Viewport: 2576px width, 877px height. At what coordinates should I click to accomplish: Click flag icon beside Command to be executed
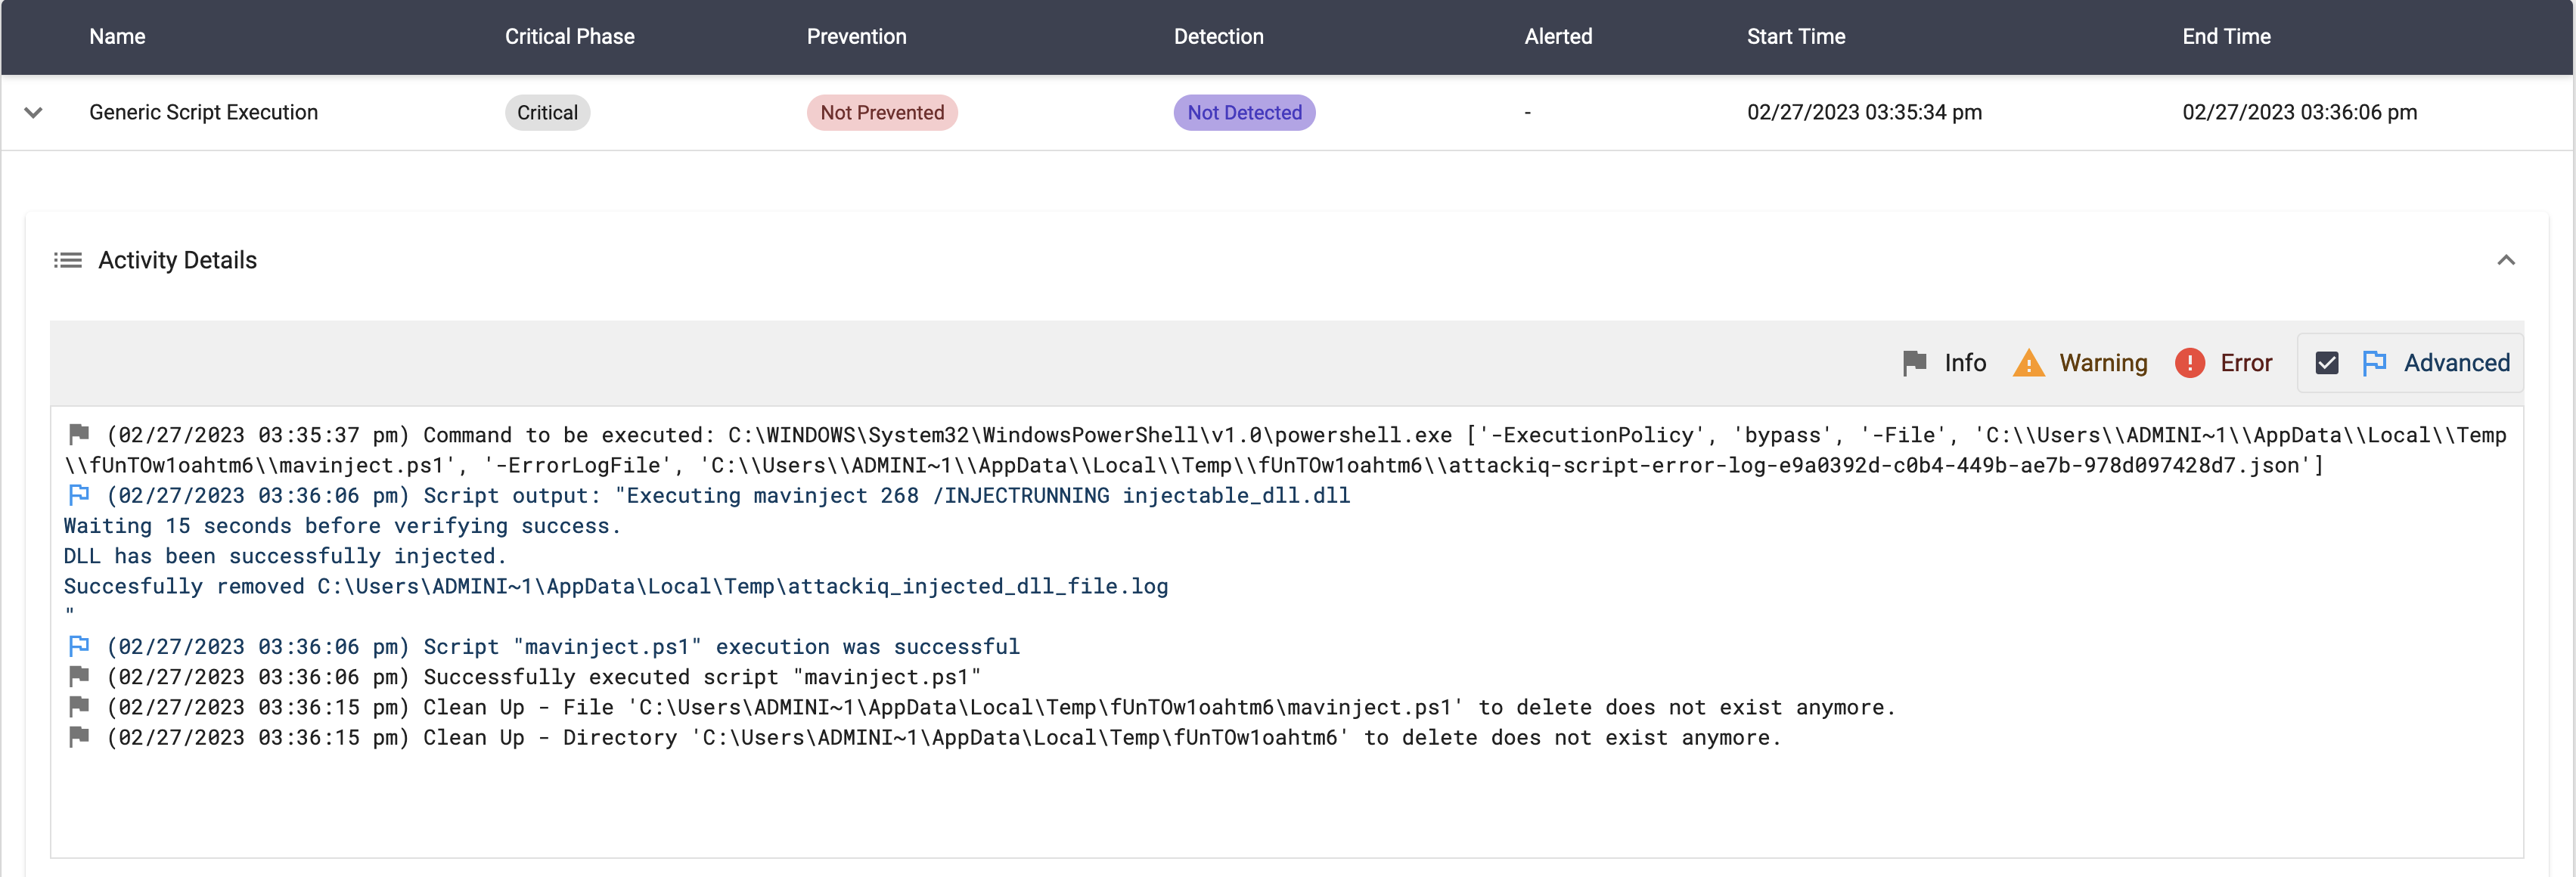pos(79,434)
